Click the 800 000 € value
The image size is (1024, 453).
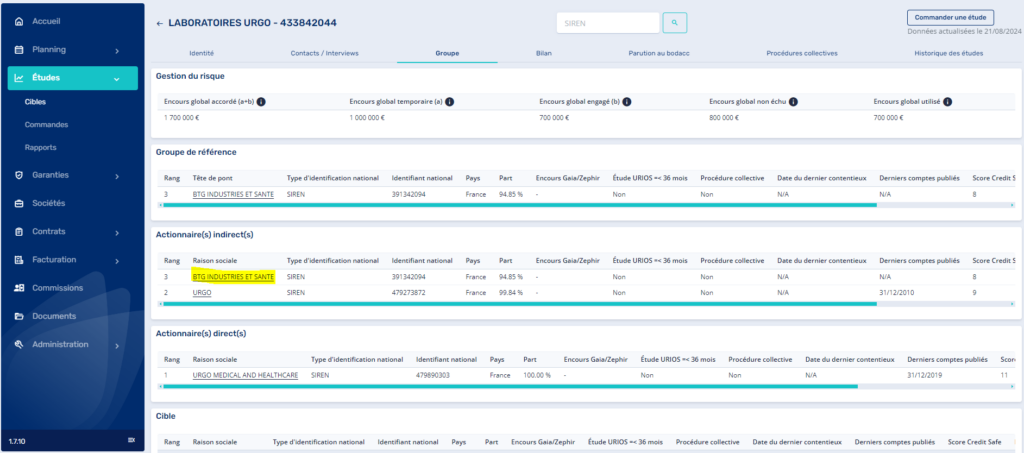tap(724, 118)
